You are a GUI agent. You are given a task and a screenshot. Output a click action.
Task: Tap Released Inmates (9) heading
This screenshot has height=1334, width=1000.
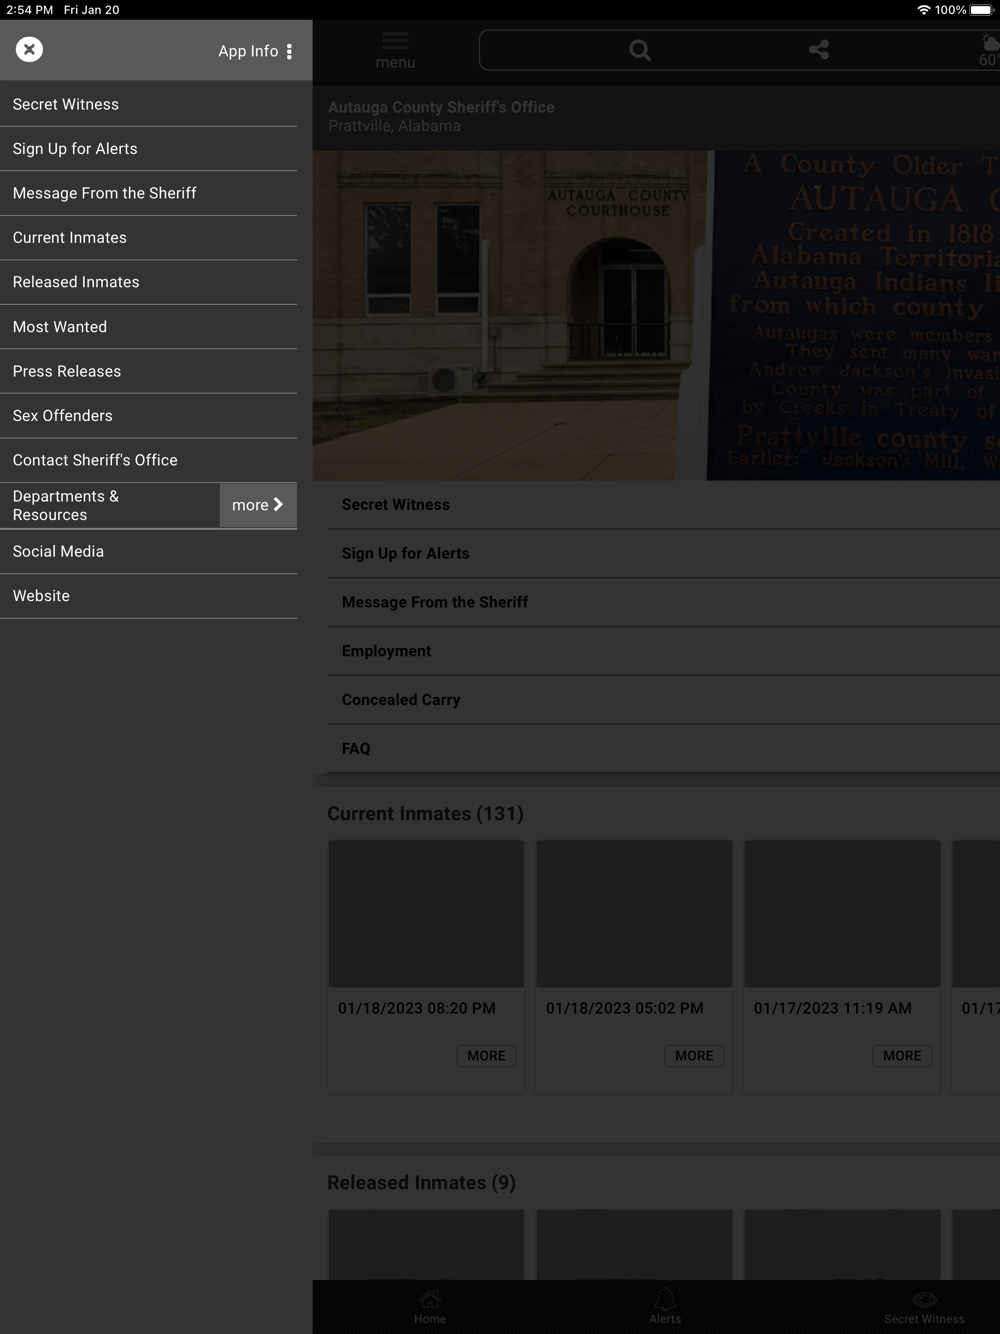(x=421, y=1183)
